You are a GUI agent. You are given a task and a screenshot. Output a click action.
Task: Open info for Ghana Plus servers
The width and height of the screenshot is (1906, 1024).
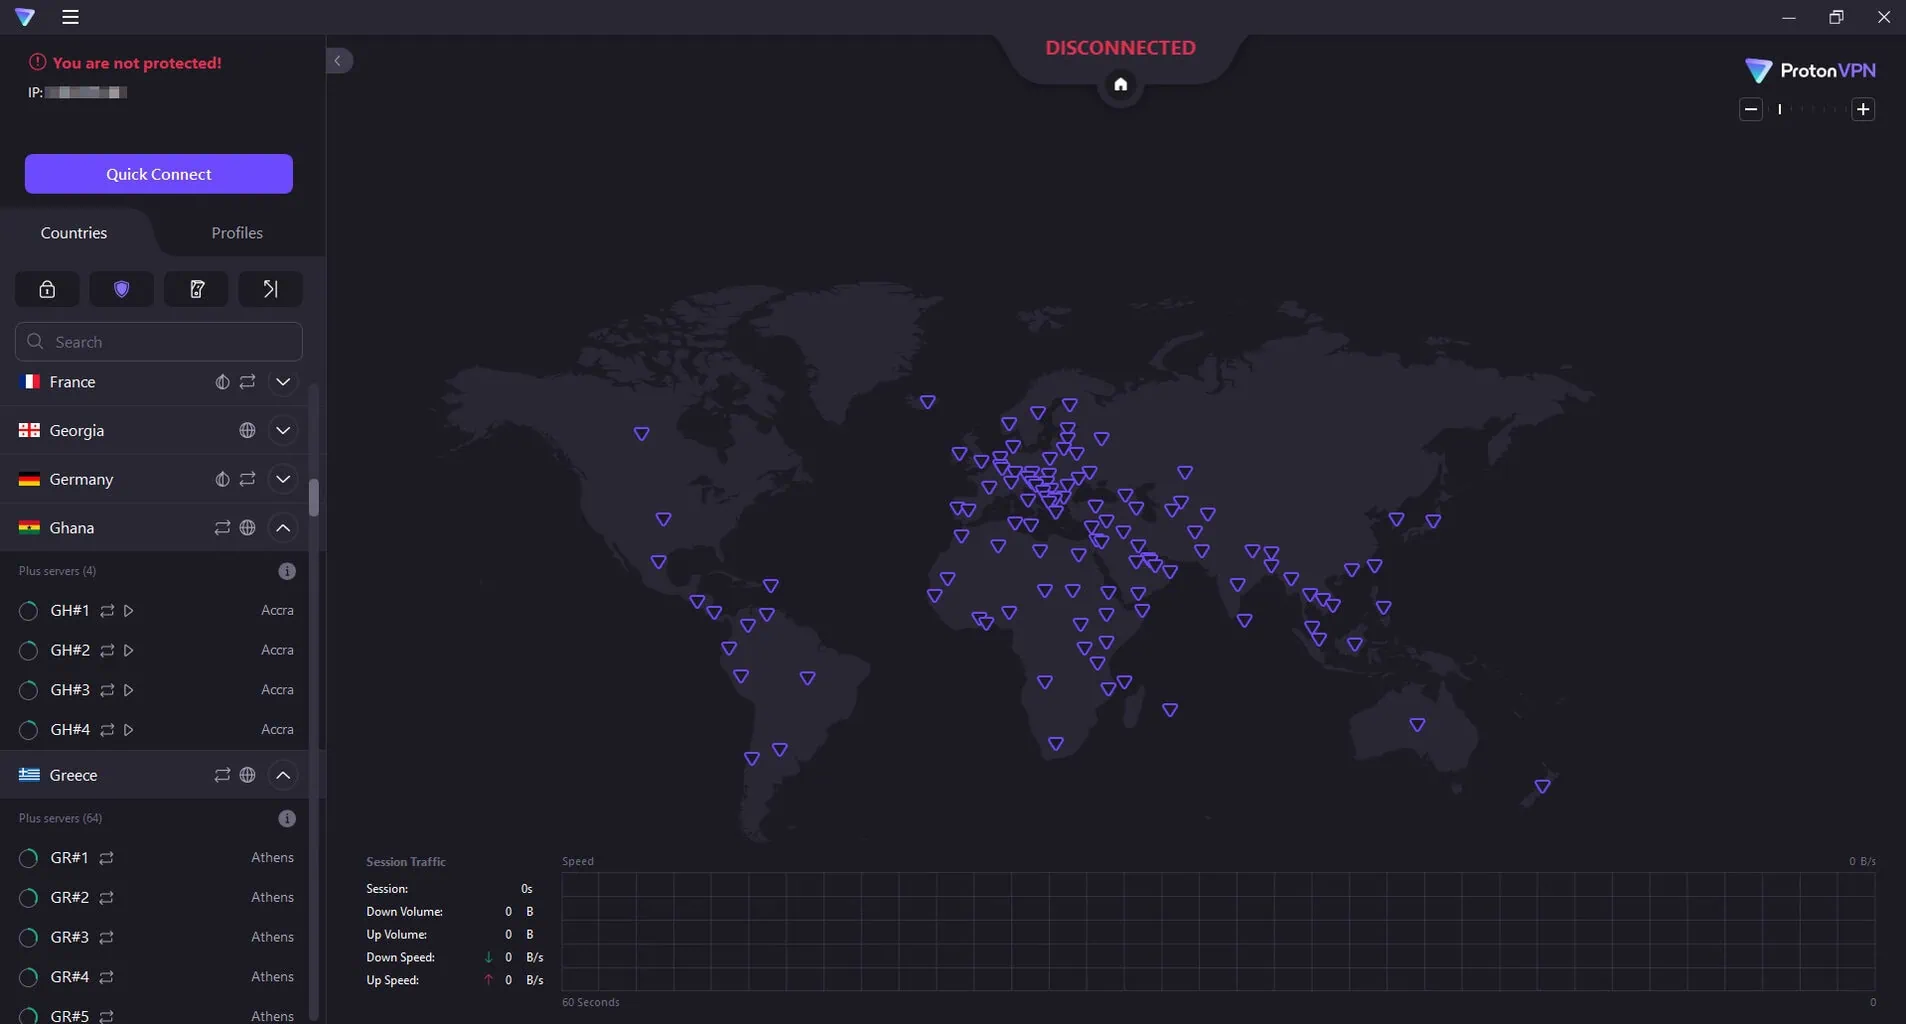[287, 571]
